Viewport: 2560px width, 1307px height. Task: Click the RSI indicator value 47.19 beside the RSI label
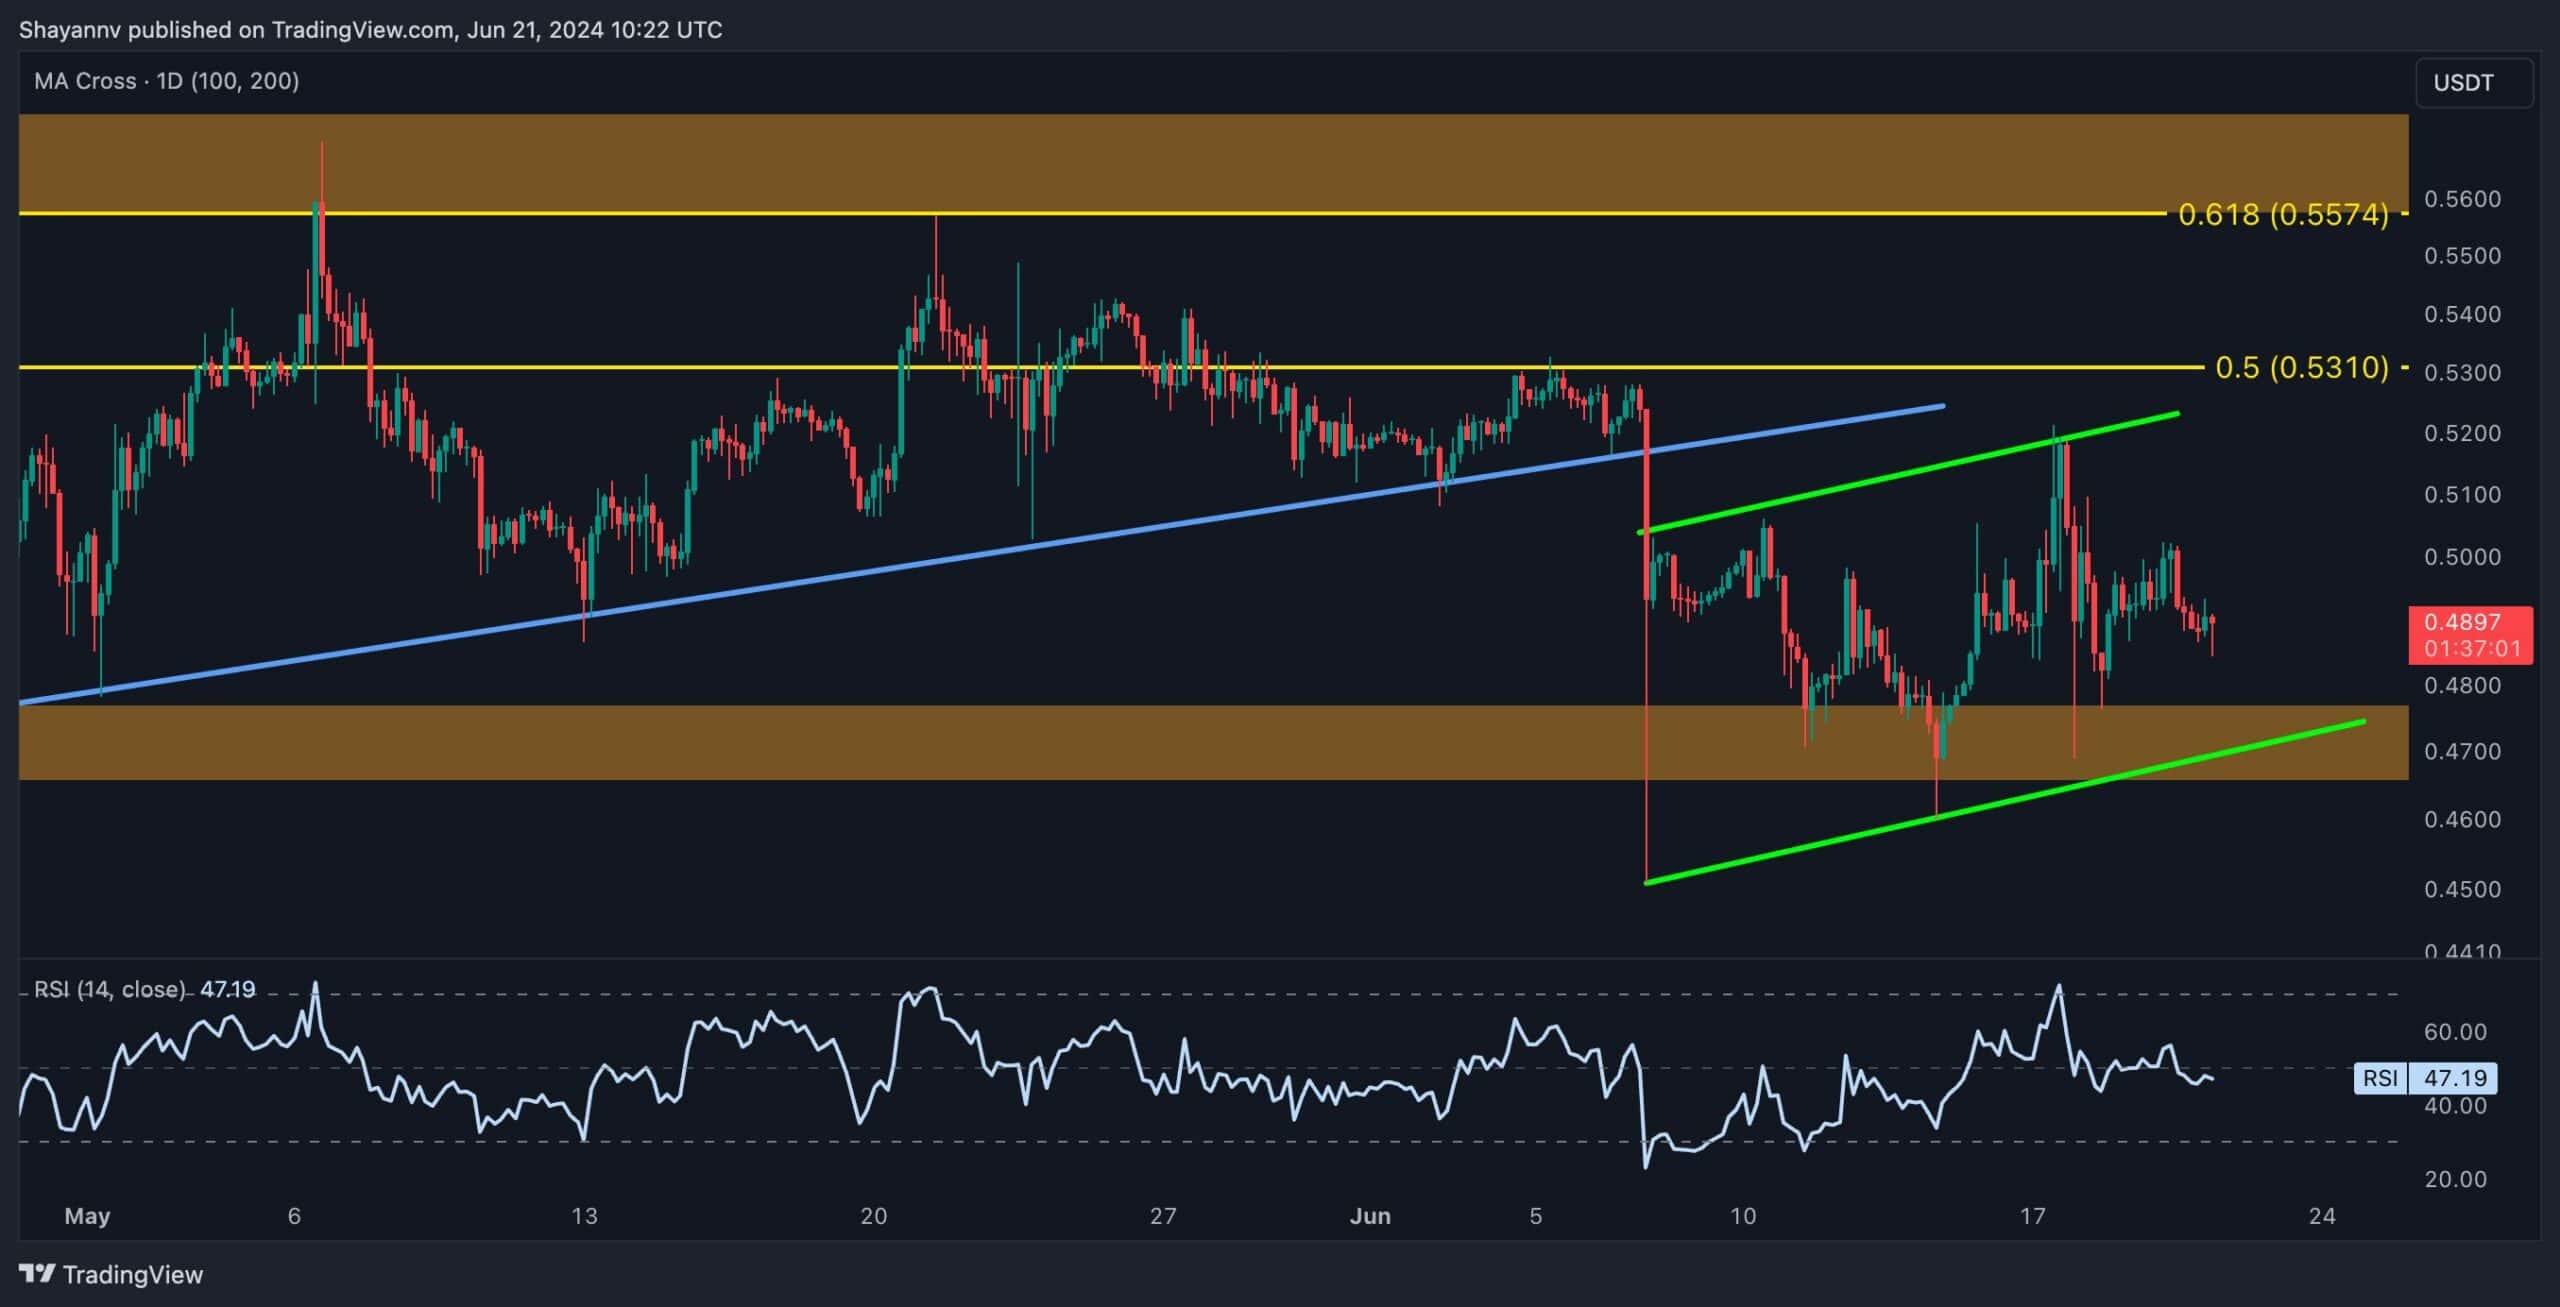[x=228, y=989]
